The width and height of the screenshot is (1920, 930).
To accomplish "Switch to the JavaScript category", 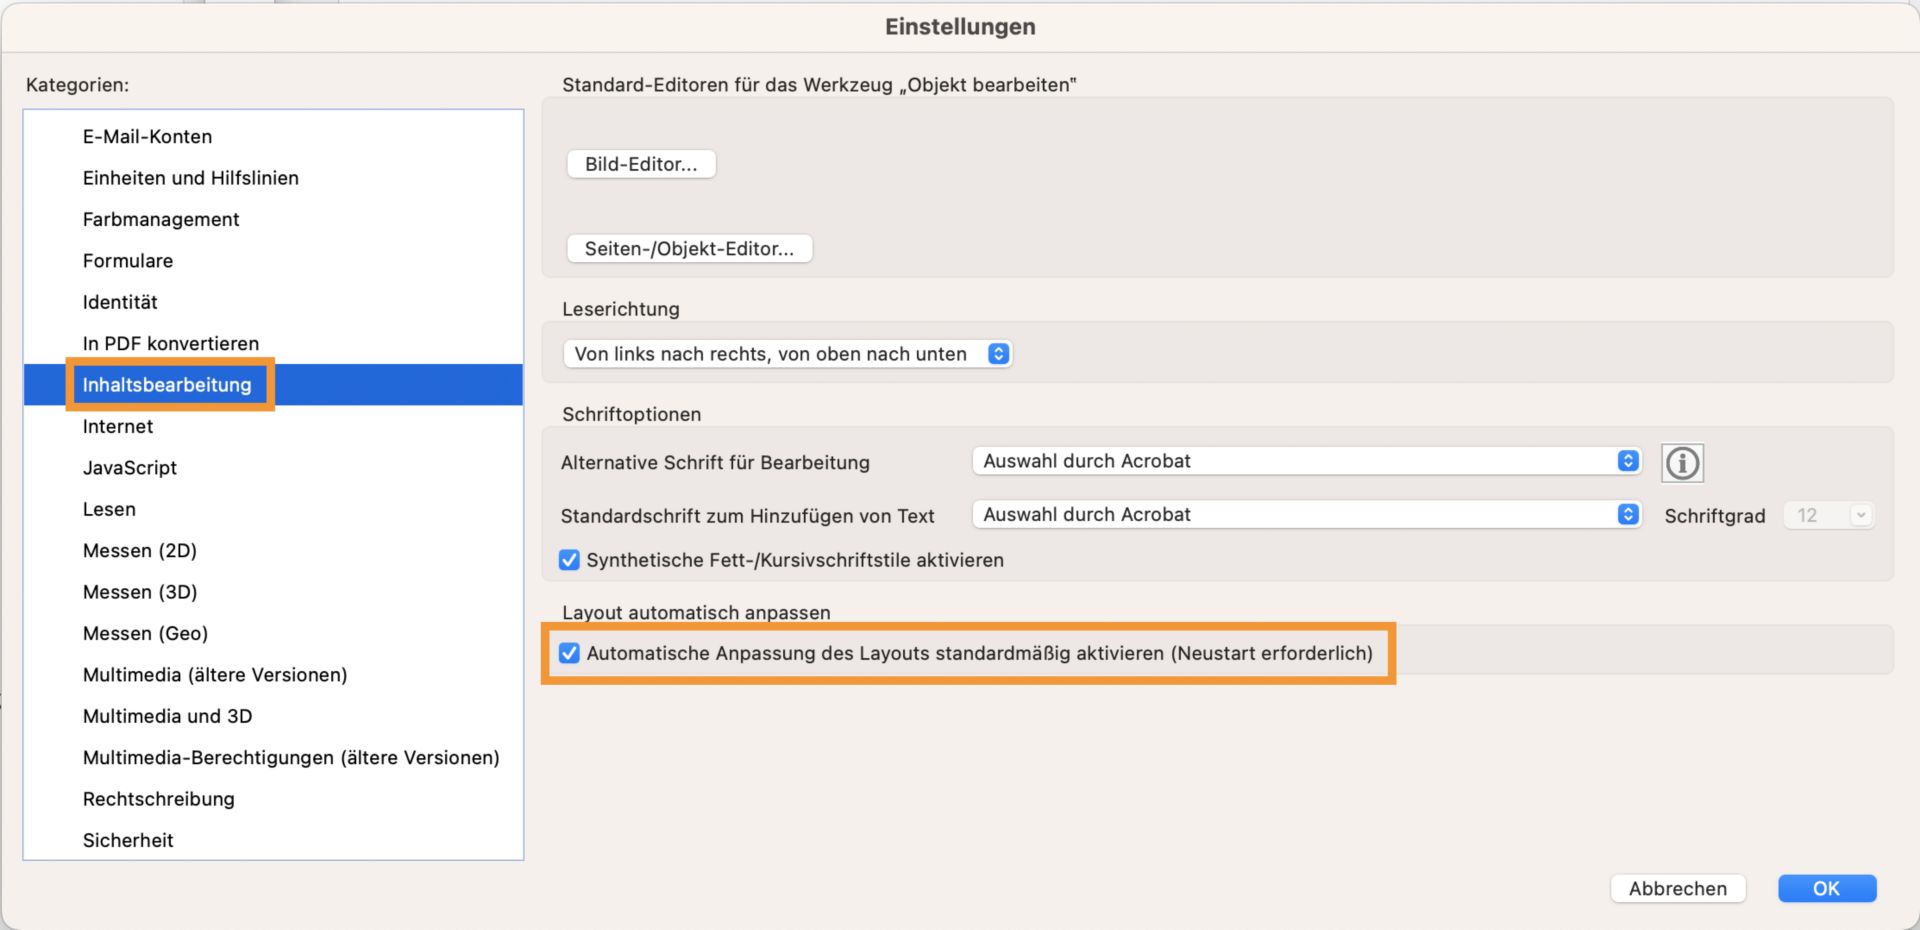I will coord(130,467).
